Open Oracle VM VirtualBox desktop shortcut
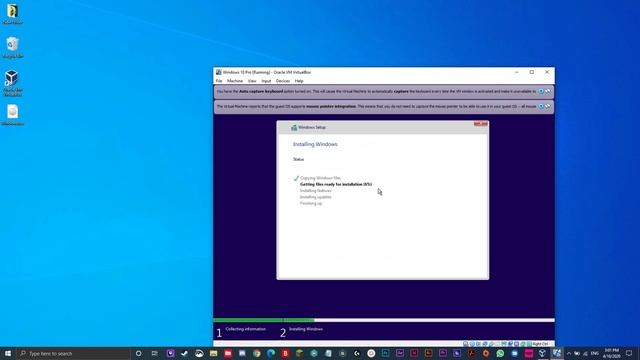The height and width of the screenshot is (360, 640). point(13,83)
